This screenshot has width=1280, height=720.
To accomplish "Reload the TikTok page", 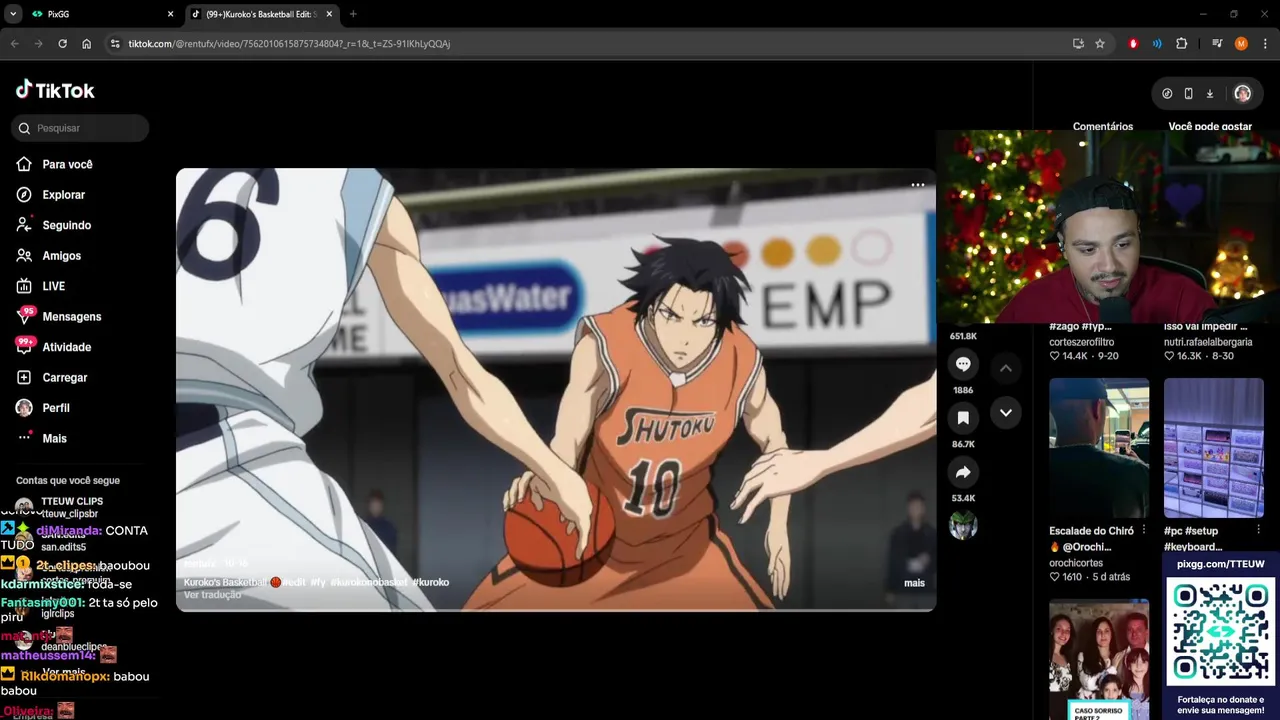I will (62, 44).
